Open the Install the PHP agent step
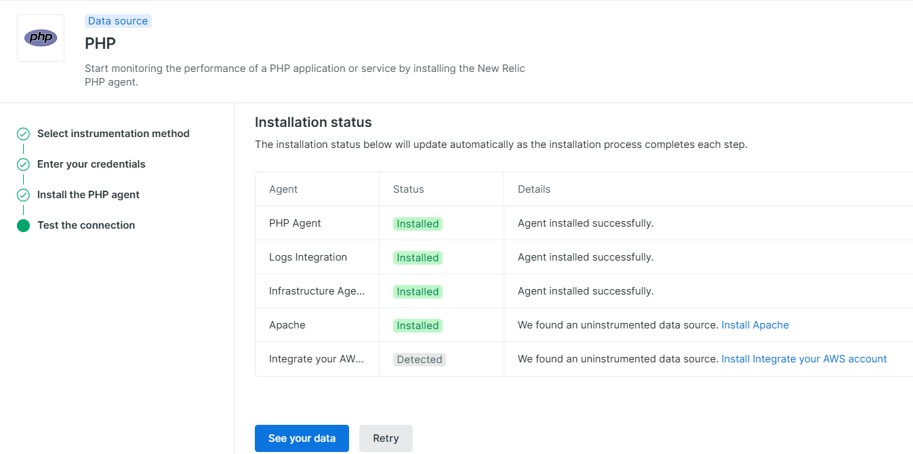The height and width of the screenshot is (454, 913). [88, 195]
